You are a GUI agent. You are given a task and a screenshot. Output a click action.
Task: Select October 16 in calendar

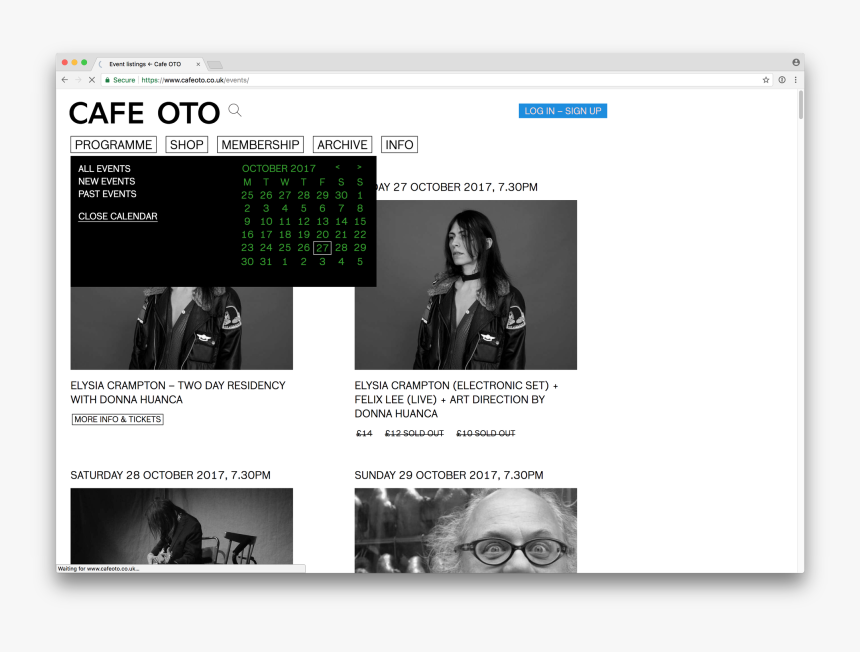point(247,235)
